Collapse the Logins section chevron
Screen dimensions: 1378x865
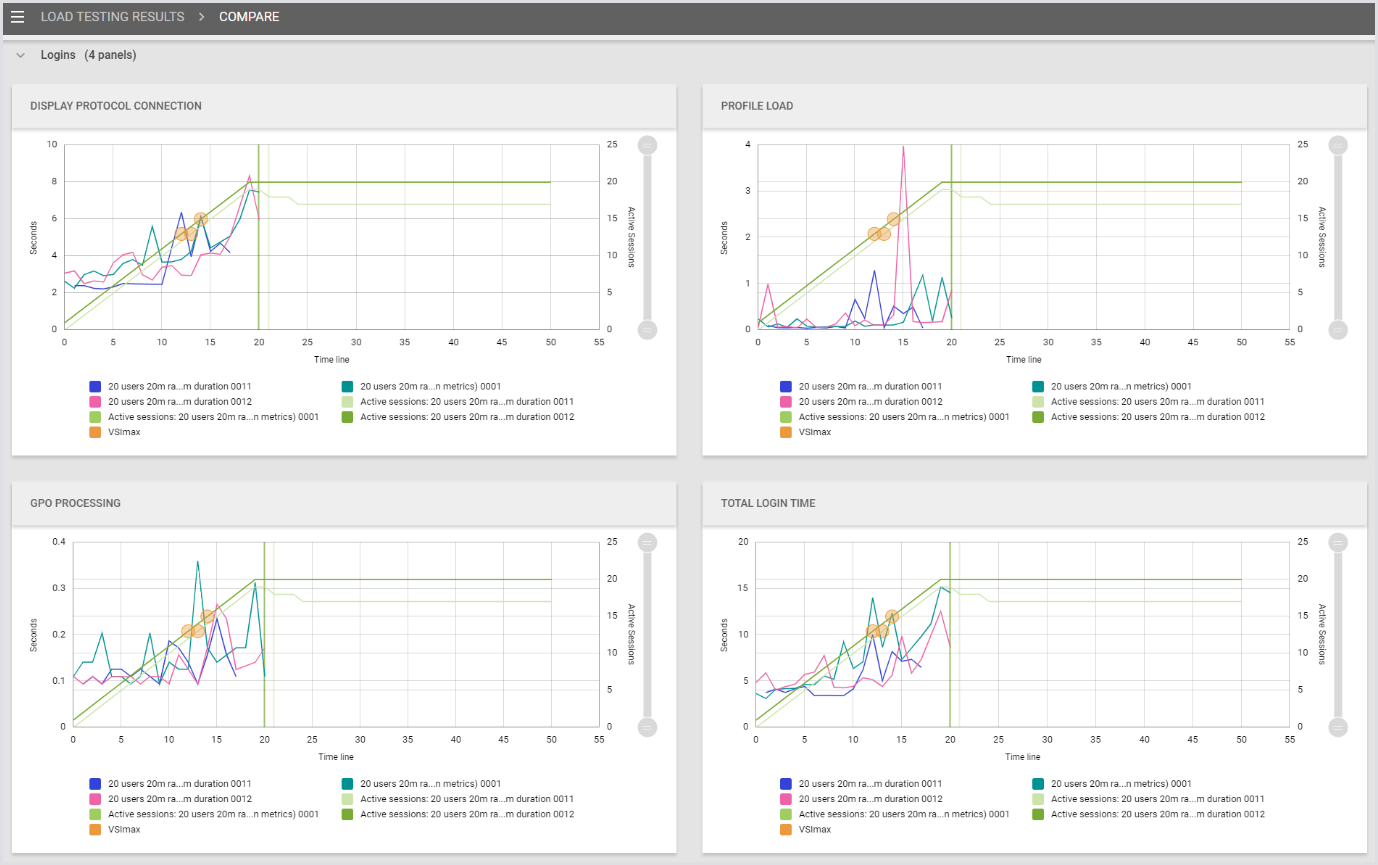[x=21, y=55]
